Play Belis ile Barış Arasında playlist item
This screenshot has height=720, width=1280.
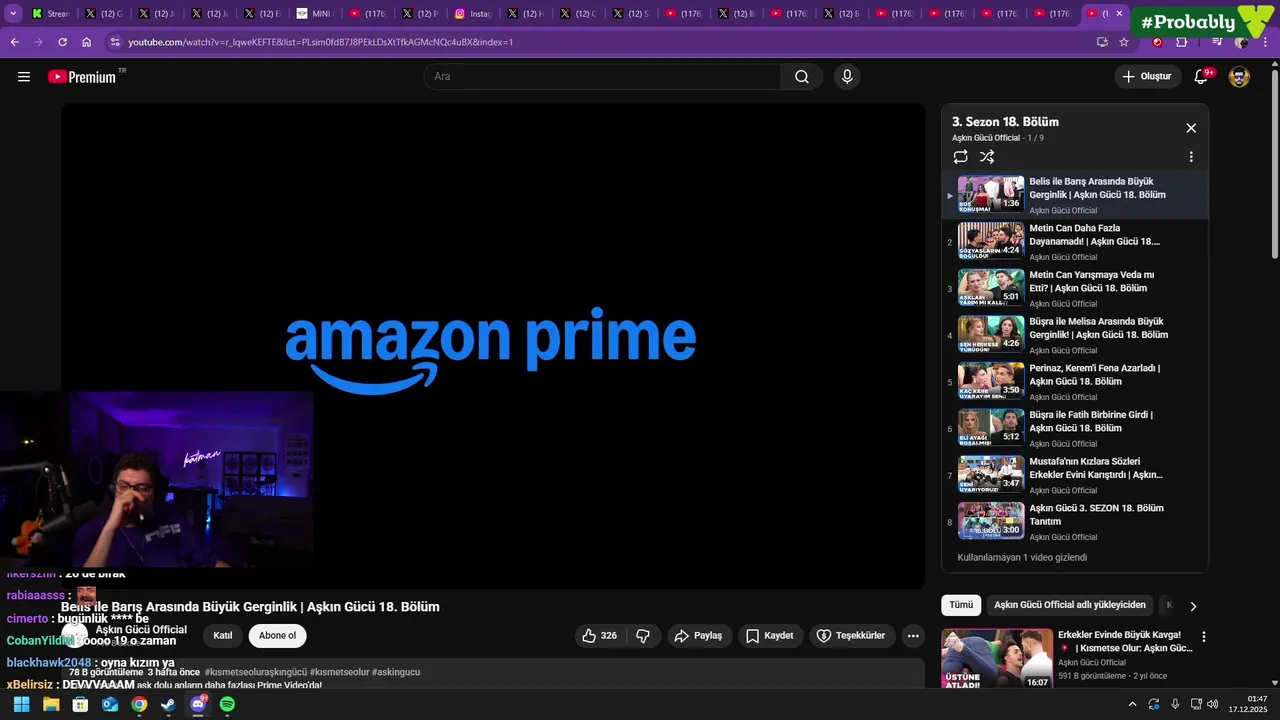click(1075, 195)
